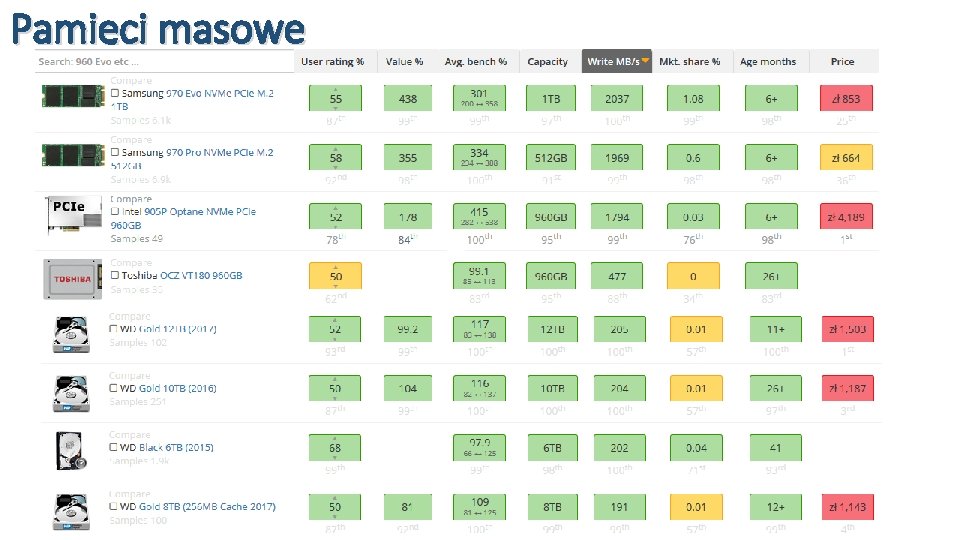Click the yellow user rating 50 box for Toshiba
This screenshot has width=960, height=540.
coord(336,276)
